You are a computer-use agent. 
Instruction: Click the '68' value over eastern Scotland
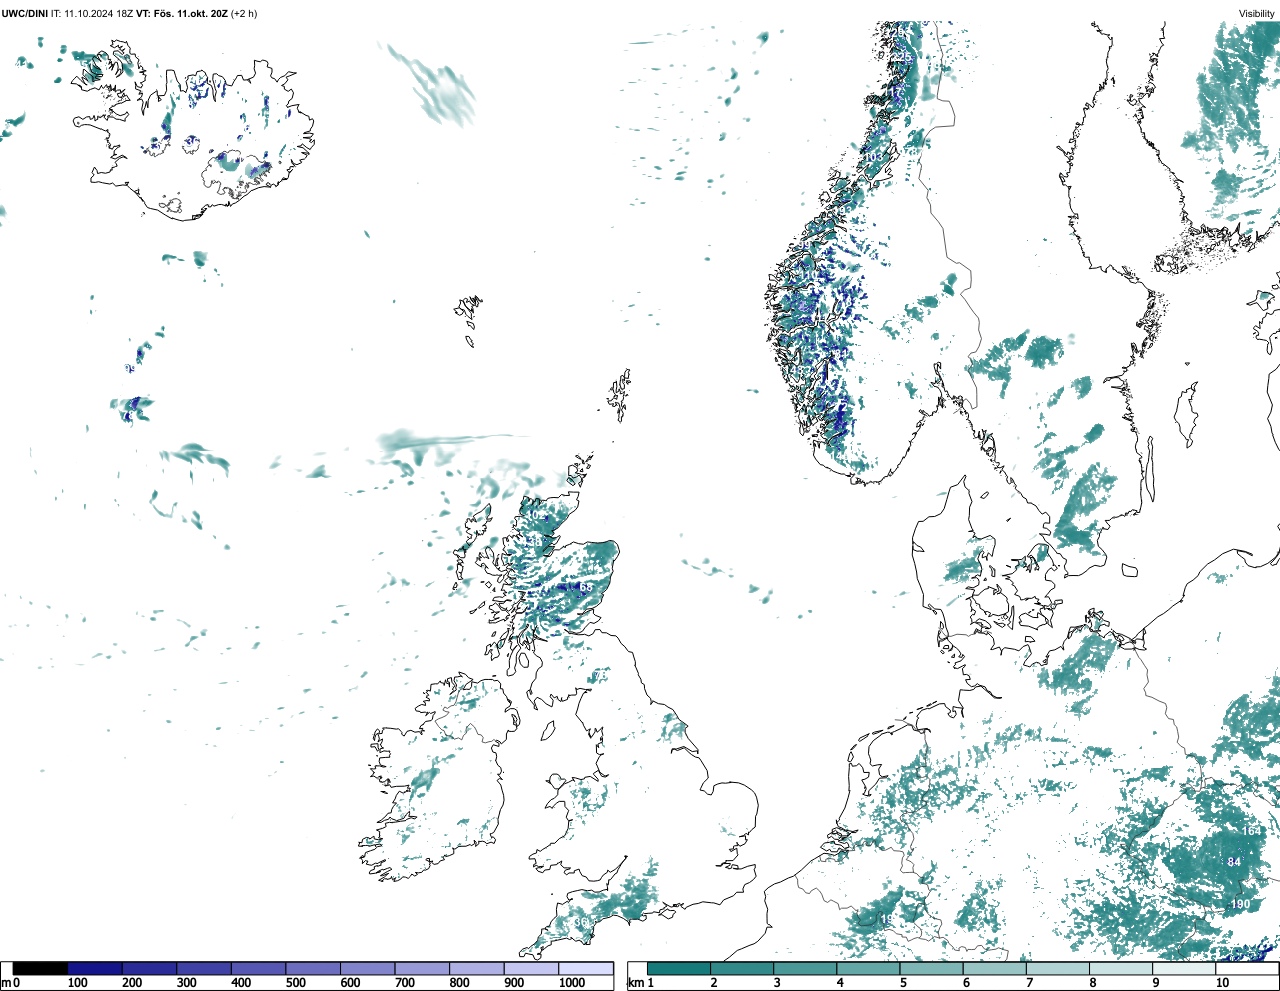click(585, 587)
